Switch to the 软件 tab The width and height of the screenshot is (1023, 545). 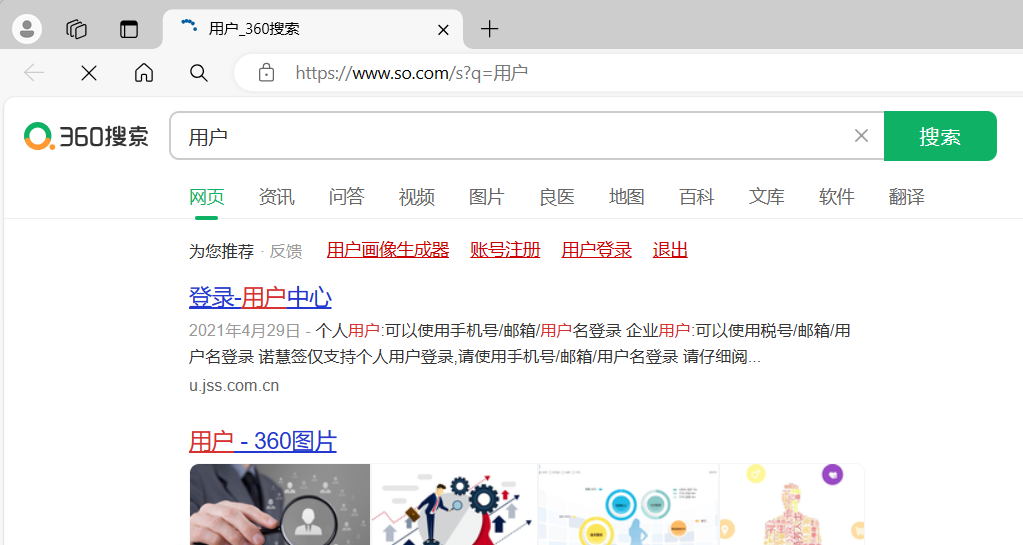tap(836, 196)
